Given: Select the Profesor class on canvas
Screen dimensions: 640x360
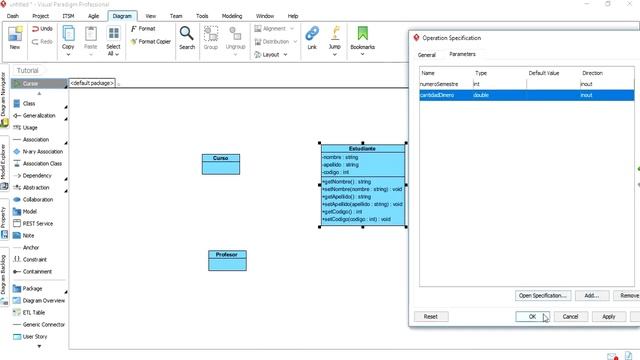Looking at the screenshot, I should [227, 260].
